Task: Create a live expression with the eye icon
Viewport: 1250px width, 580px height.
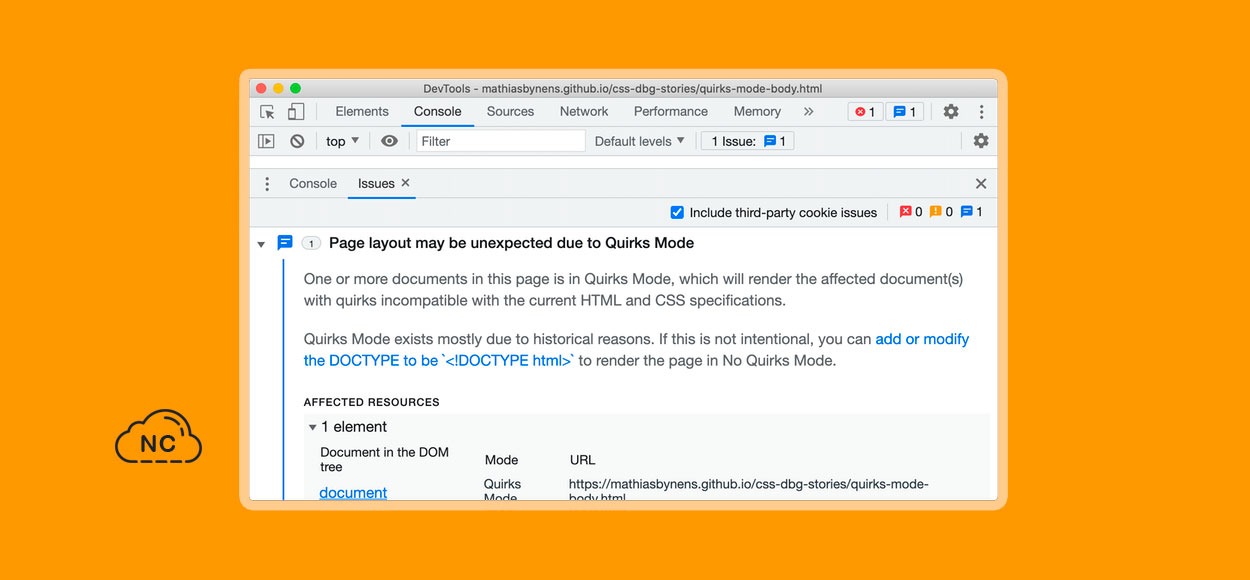Action: tap(389, 141)
